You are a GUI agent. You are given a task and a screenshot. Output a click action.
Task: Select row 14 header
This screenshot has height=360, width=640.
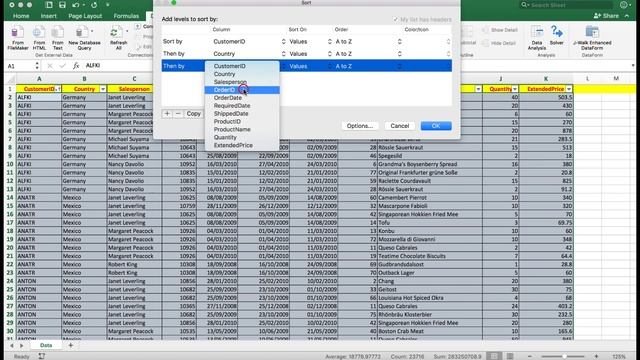click(10, 198)
